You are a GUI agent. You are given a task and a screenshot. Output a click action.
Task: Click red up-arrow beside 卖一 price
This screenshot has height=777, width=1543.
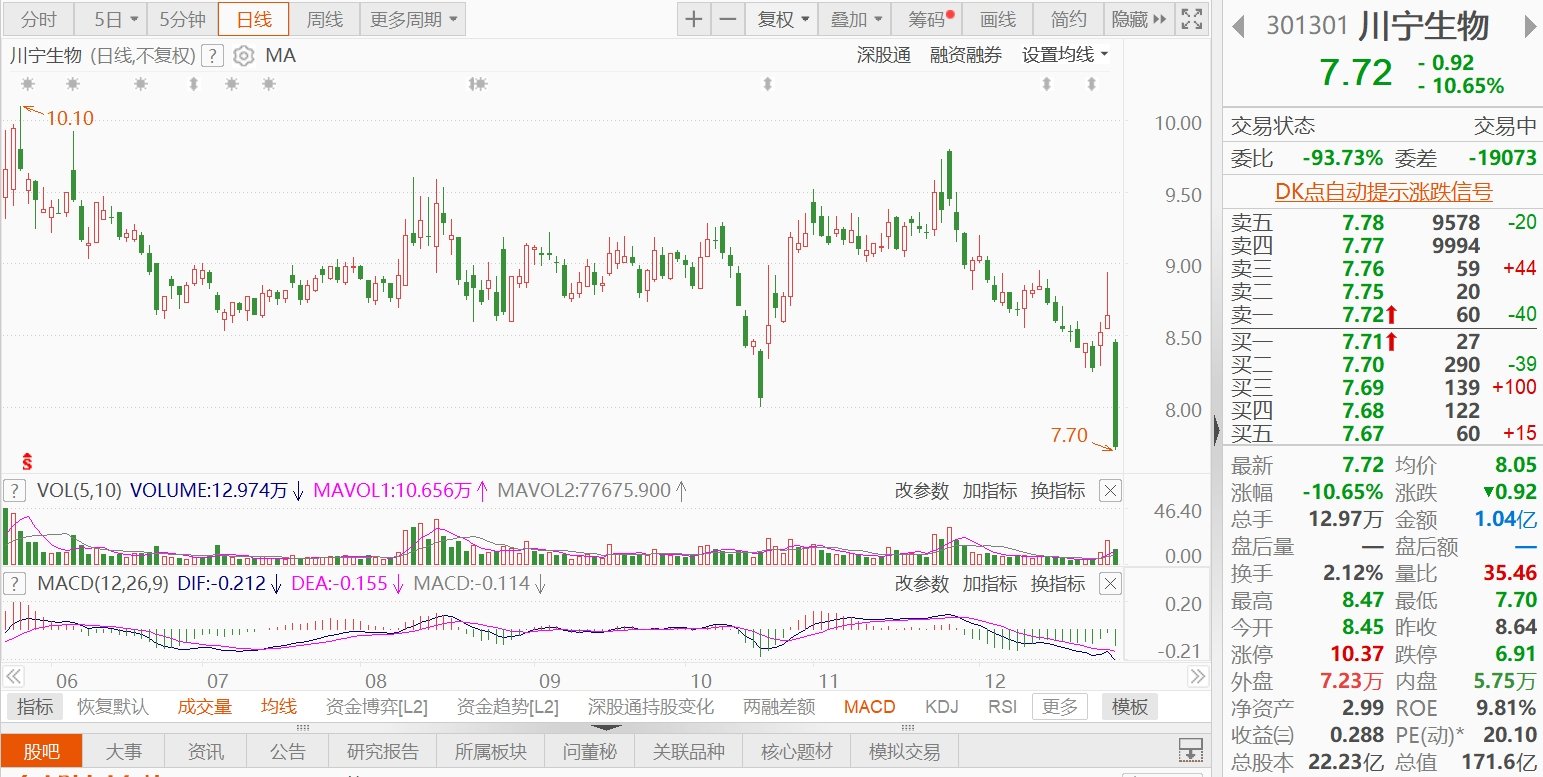point(1391,316)
